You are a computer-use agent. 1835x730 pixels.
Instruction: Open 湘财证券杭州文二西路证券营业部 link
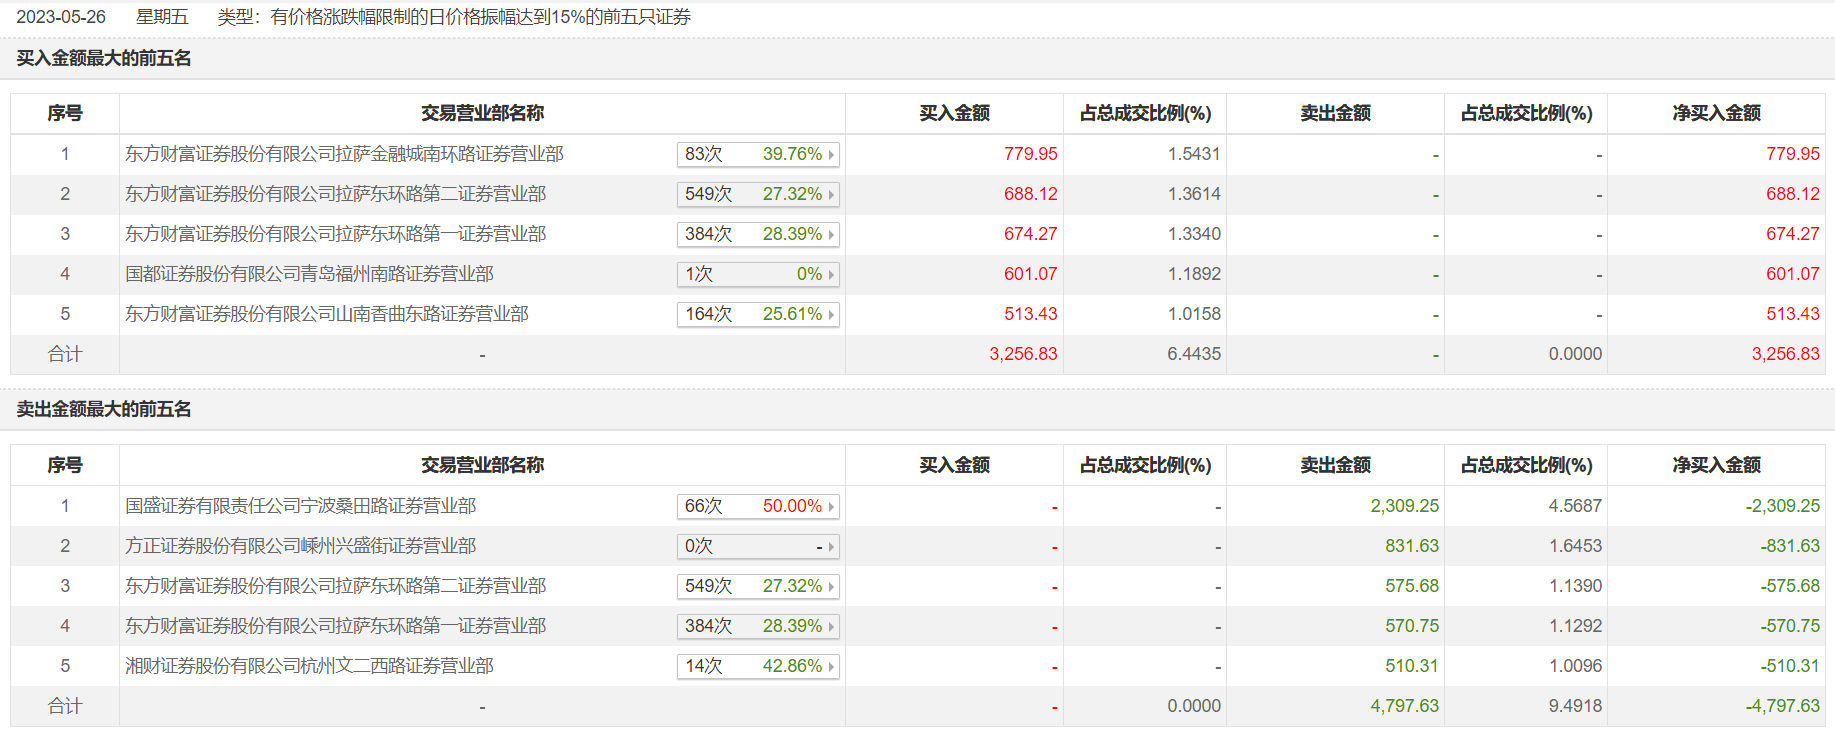pos(309,666)
